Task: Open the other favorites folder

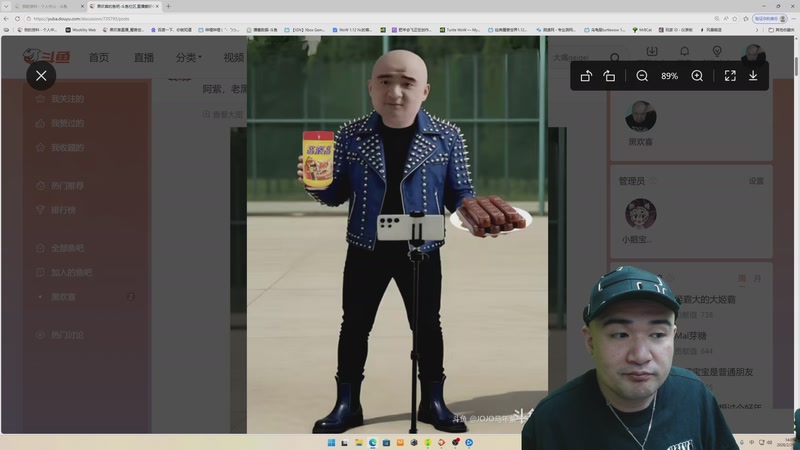Action: (x=781, y=30)
